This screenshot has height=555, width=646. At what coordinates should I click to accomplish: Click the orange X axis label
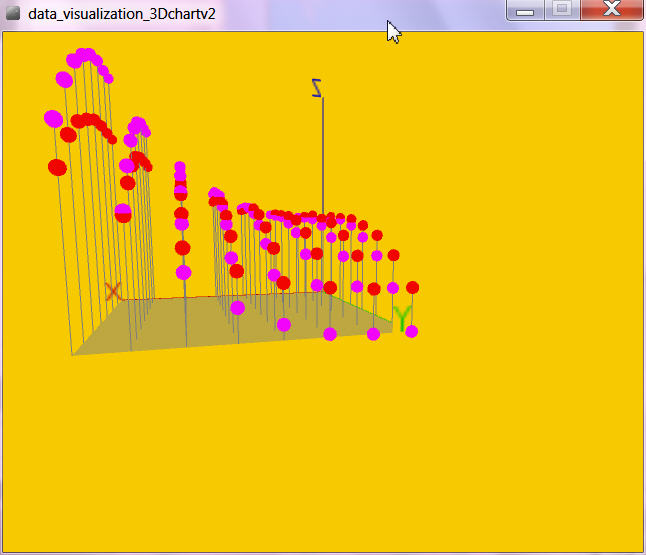[113, 291]
